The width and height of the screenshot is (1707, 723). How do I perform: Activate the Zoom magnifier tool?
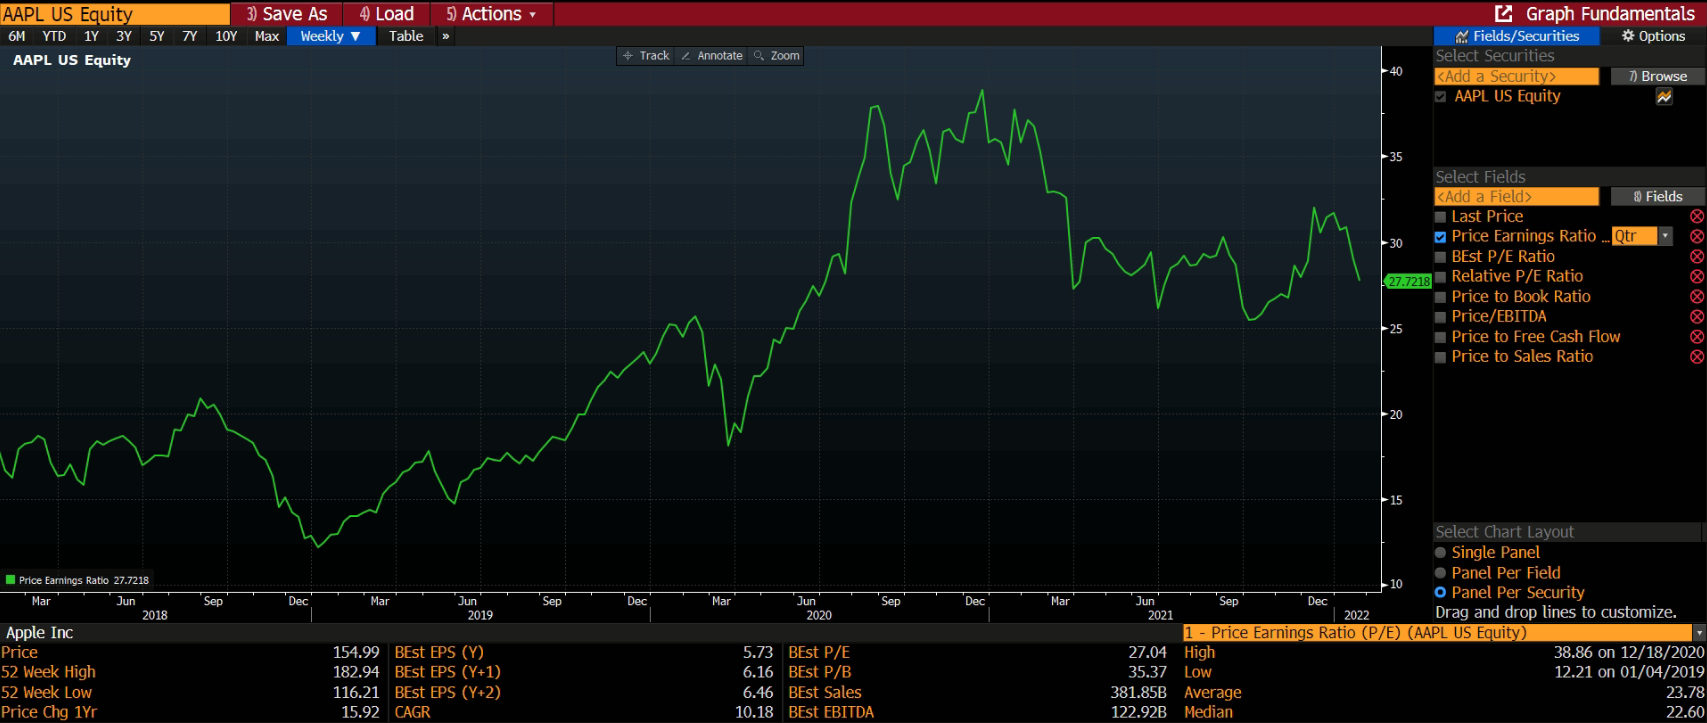776,56
